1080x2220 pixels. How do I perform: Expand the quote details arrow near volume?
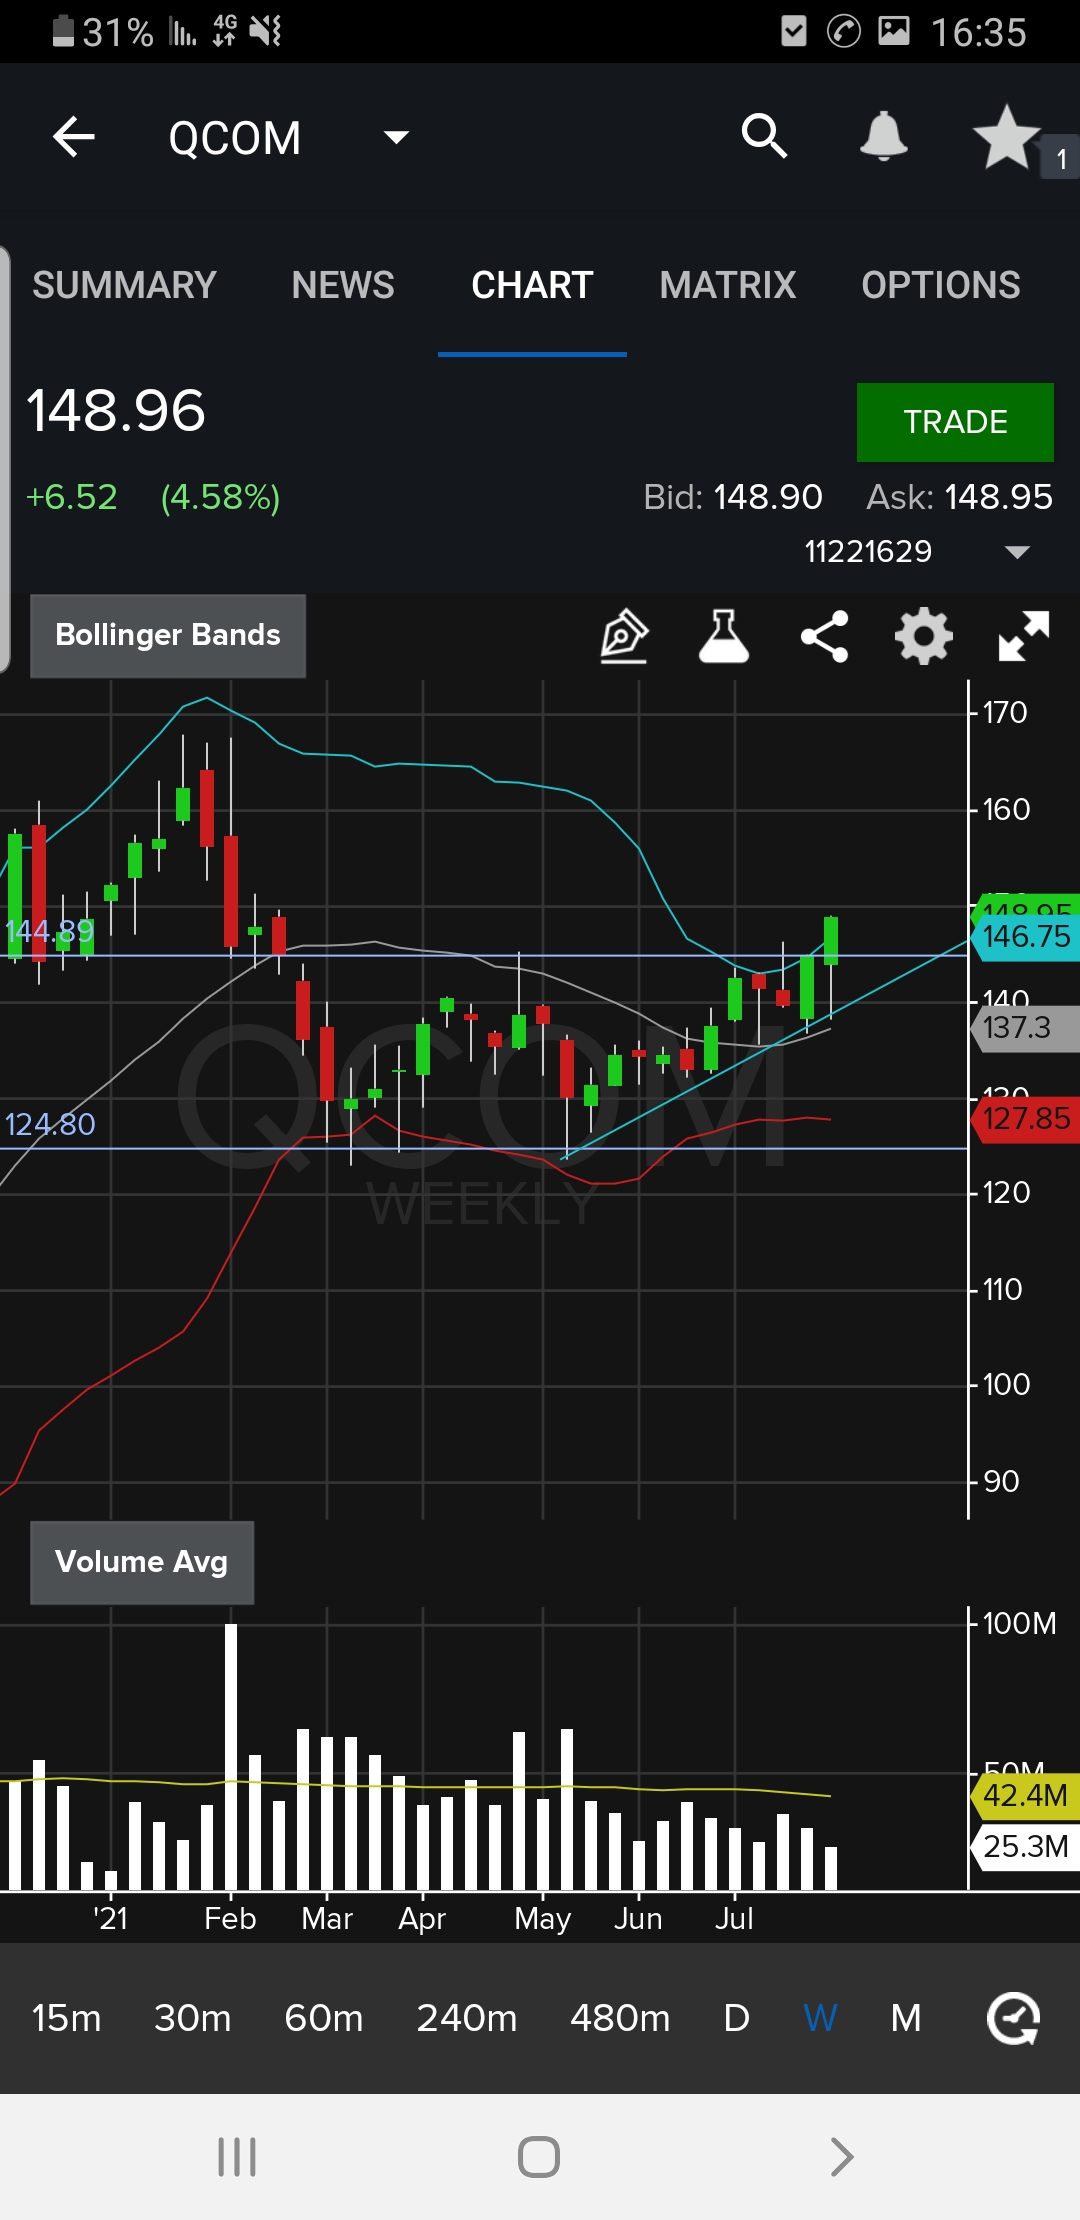click(x=1017, y=552)
